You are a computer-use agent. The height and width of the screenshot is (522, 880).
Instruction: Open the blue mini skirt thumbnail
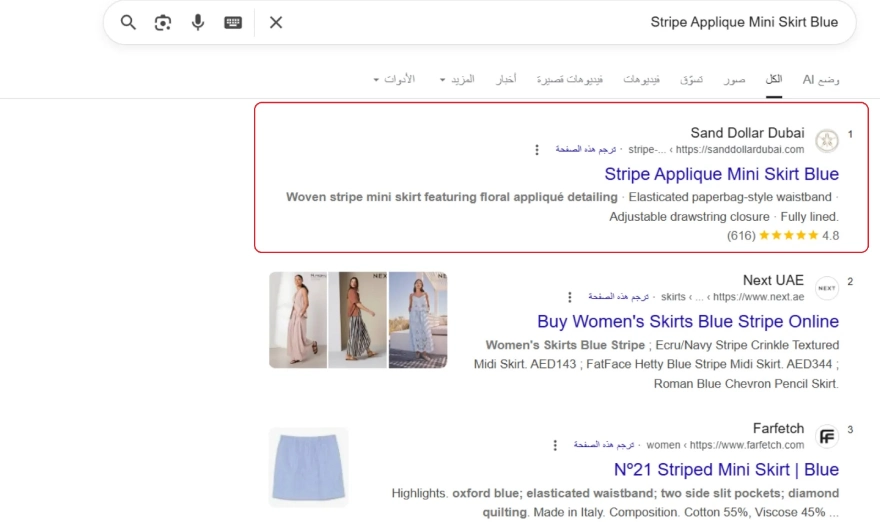point(309,467)
